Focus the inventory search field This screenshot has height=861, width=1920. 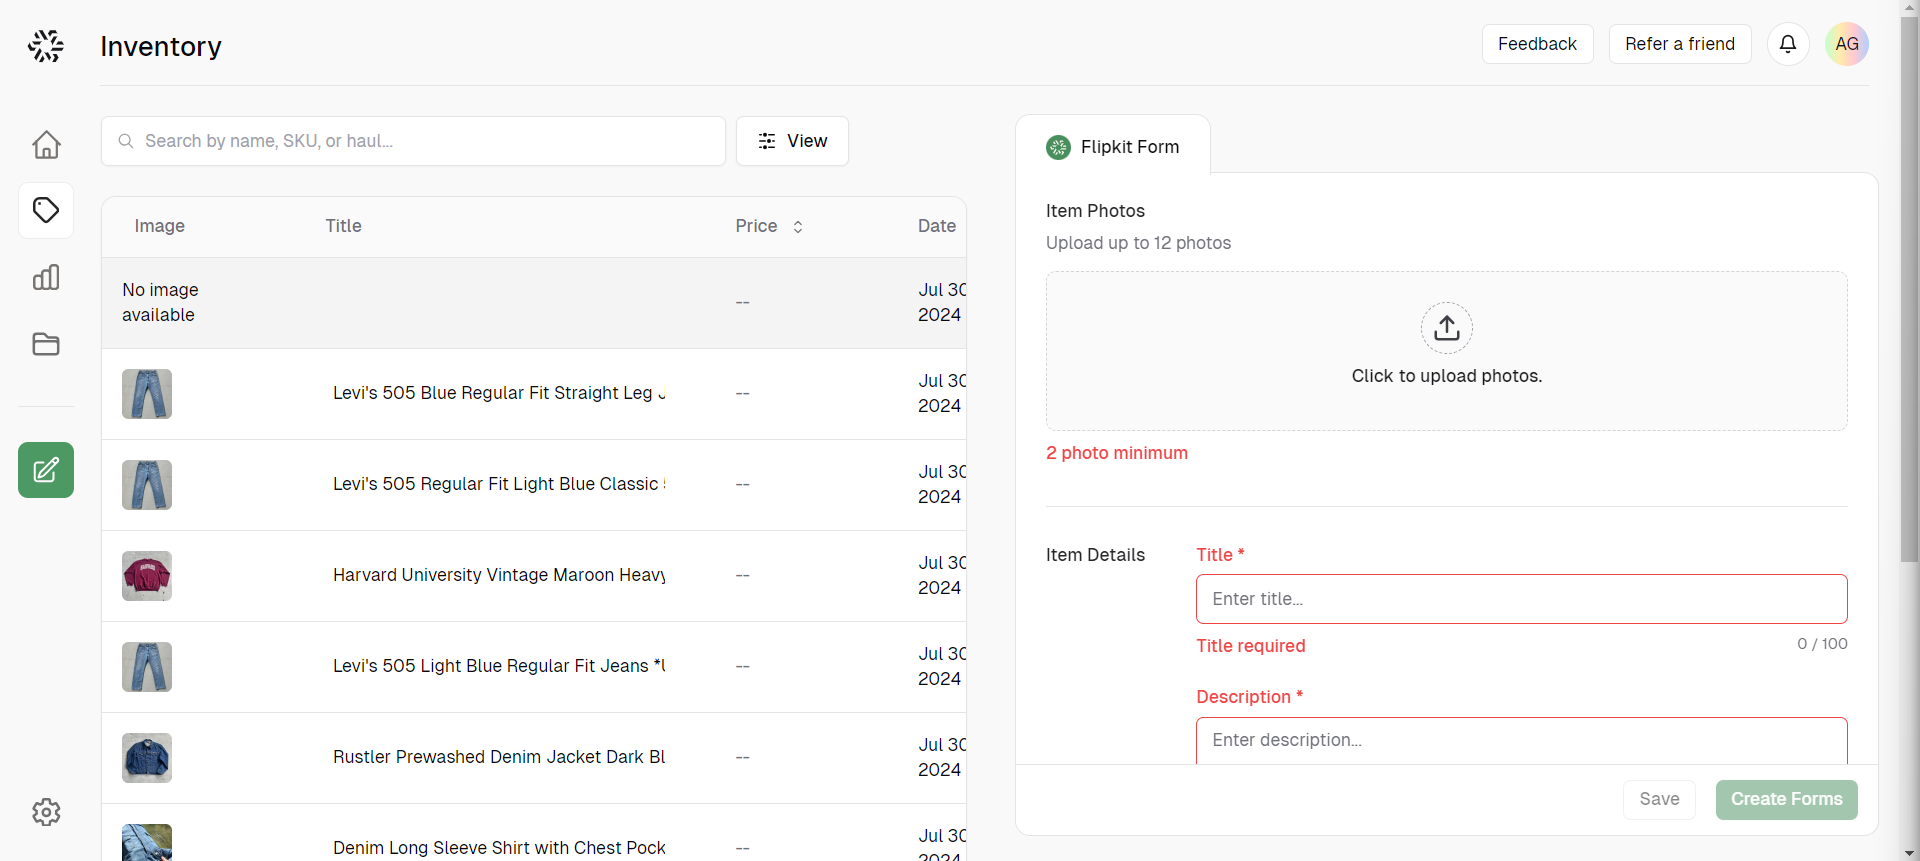(413, 141)
